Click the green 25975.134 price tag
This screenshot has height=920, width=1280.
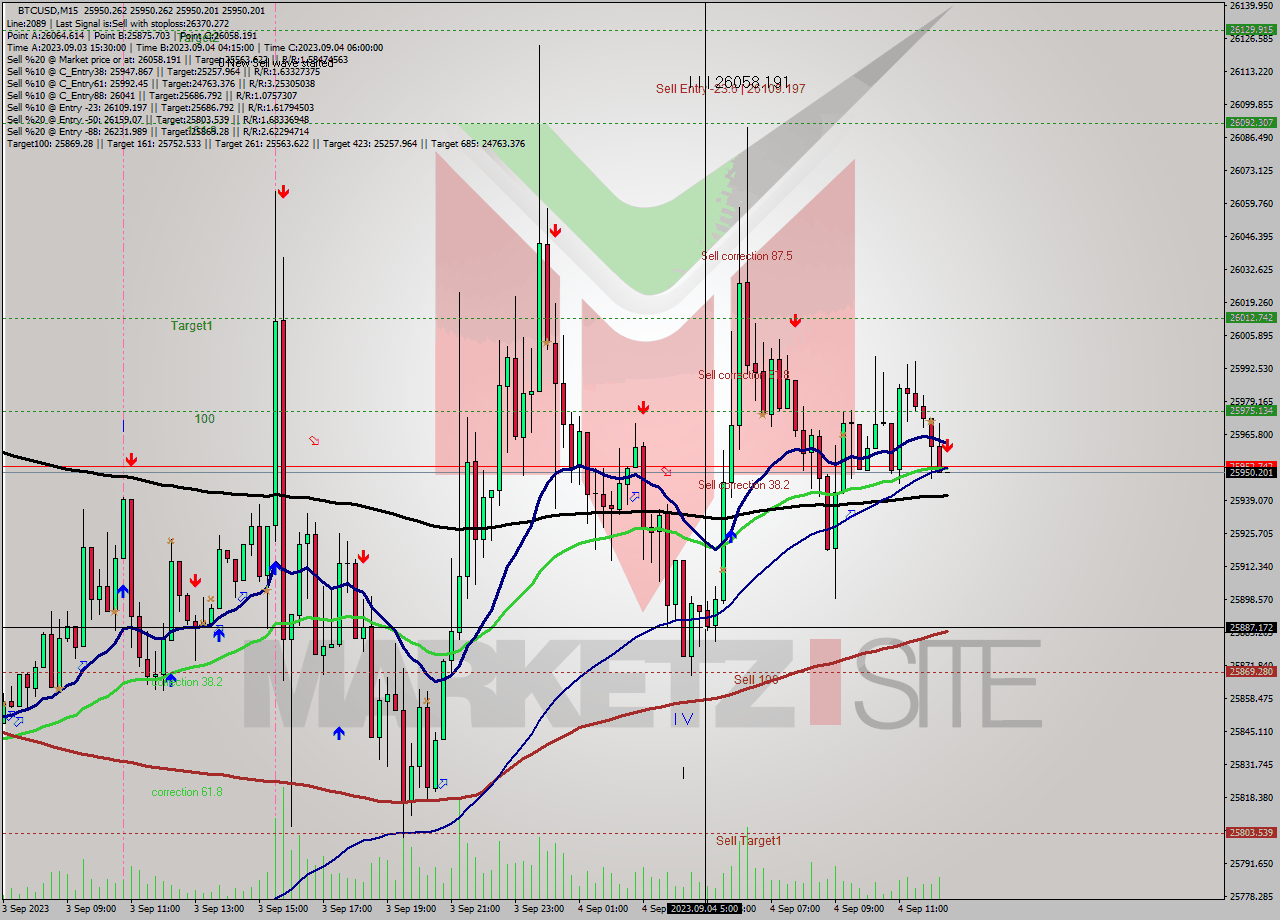pyautogui.click(x=1251, y=410)
